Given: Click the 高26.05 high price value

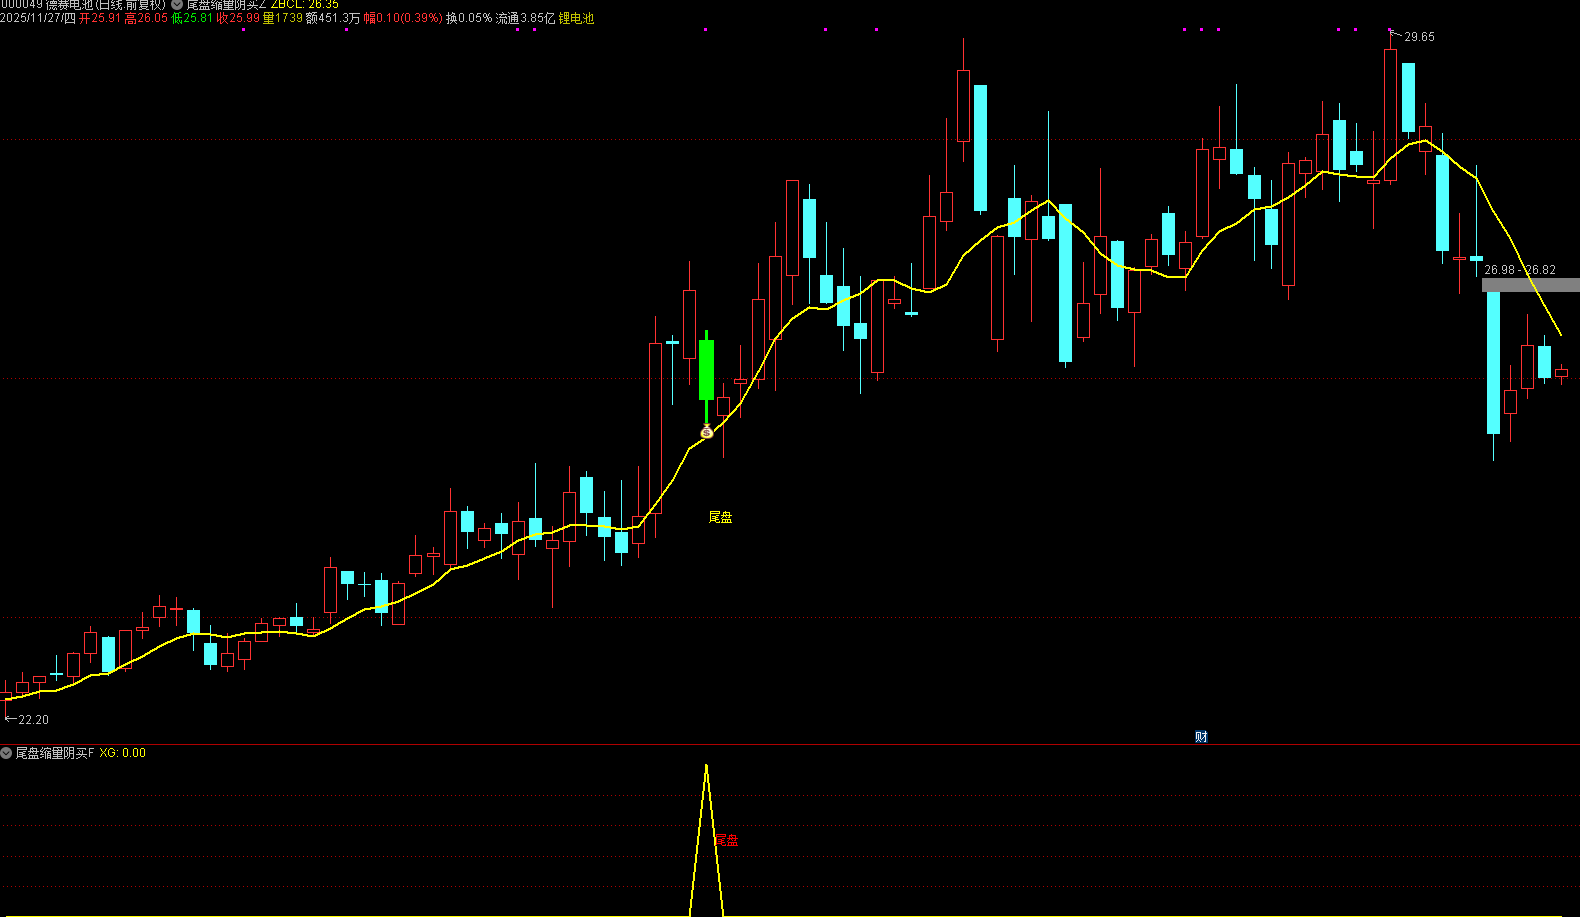Looking at the screenshot, I should 146,18.
